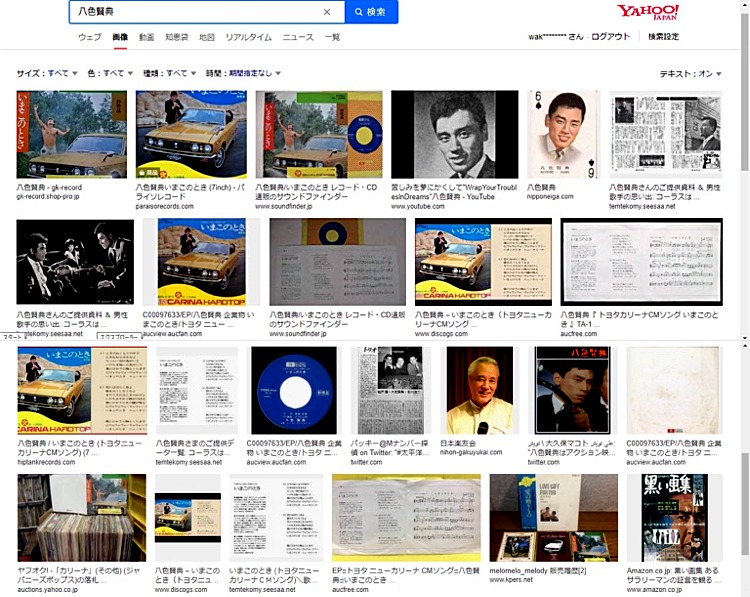This screenshot has width=750, height=597.
Task: Open second-row discogs Carina cover with lyrics thumbnail
Action: point(483,262)
